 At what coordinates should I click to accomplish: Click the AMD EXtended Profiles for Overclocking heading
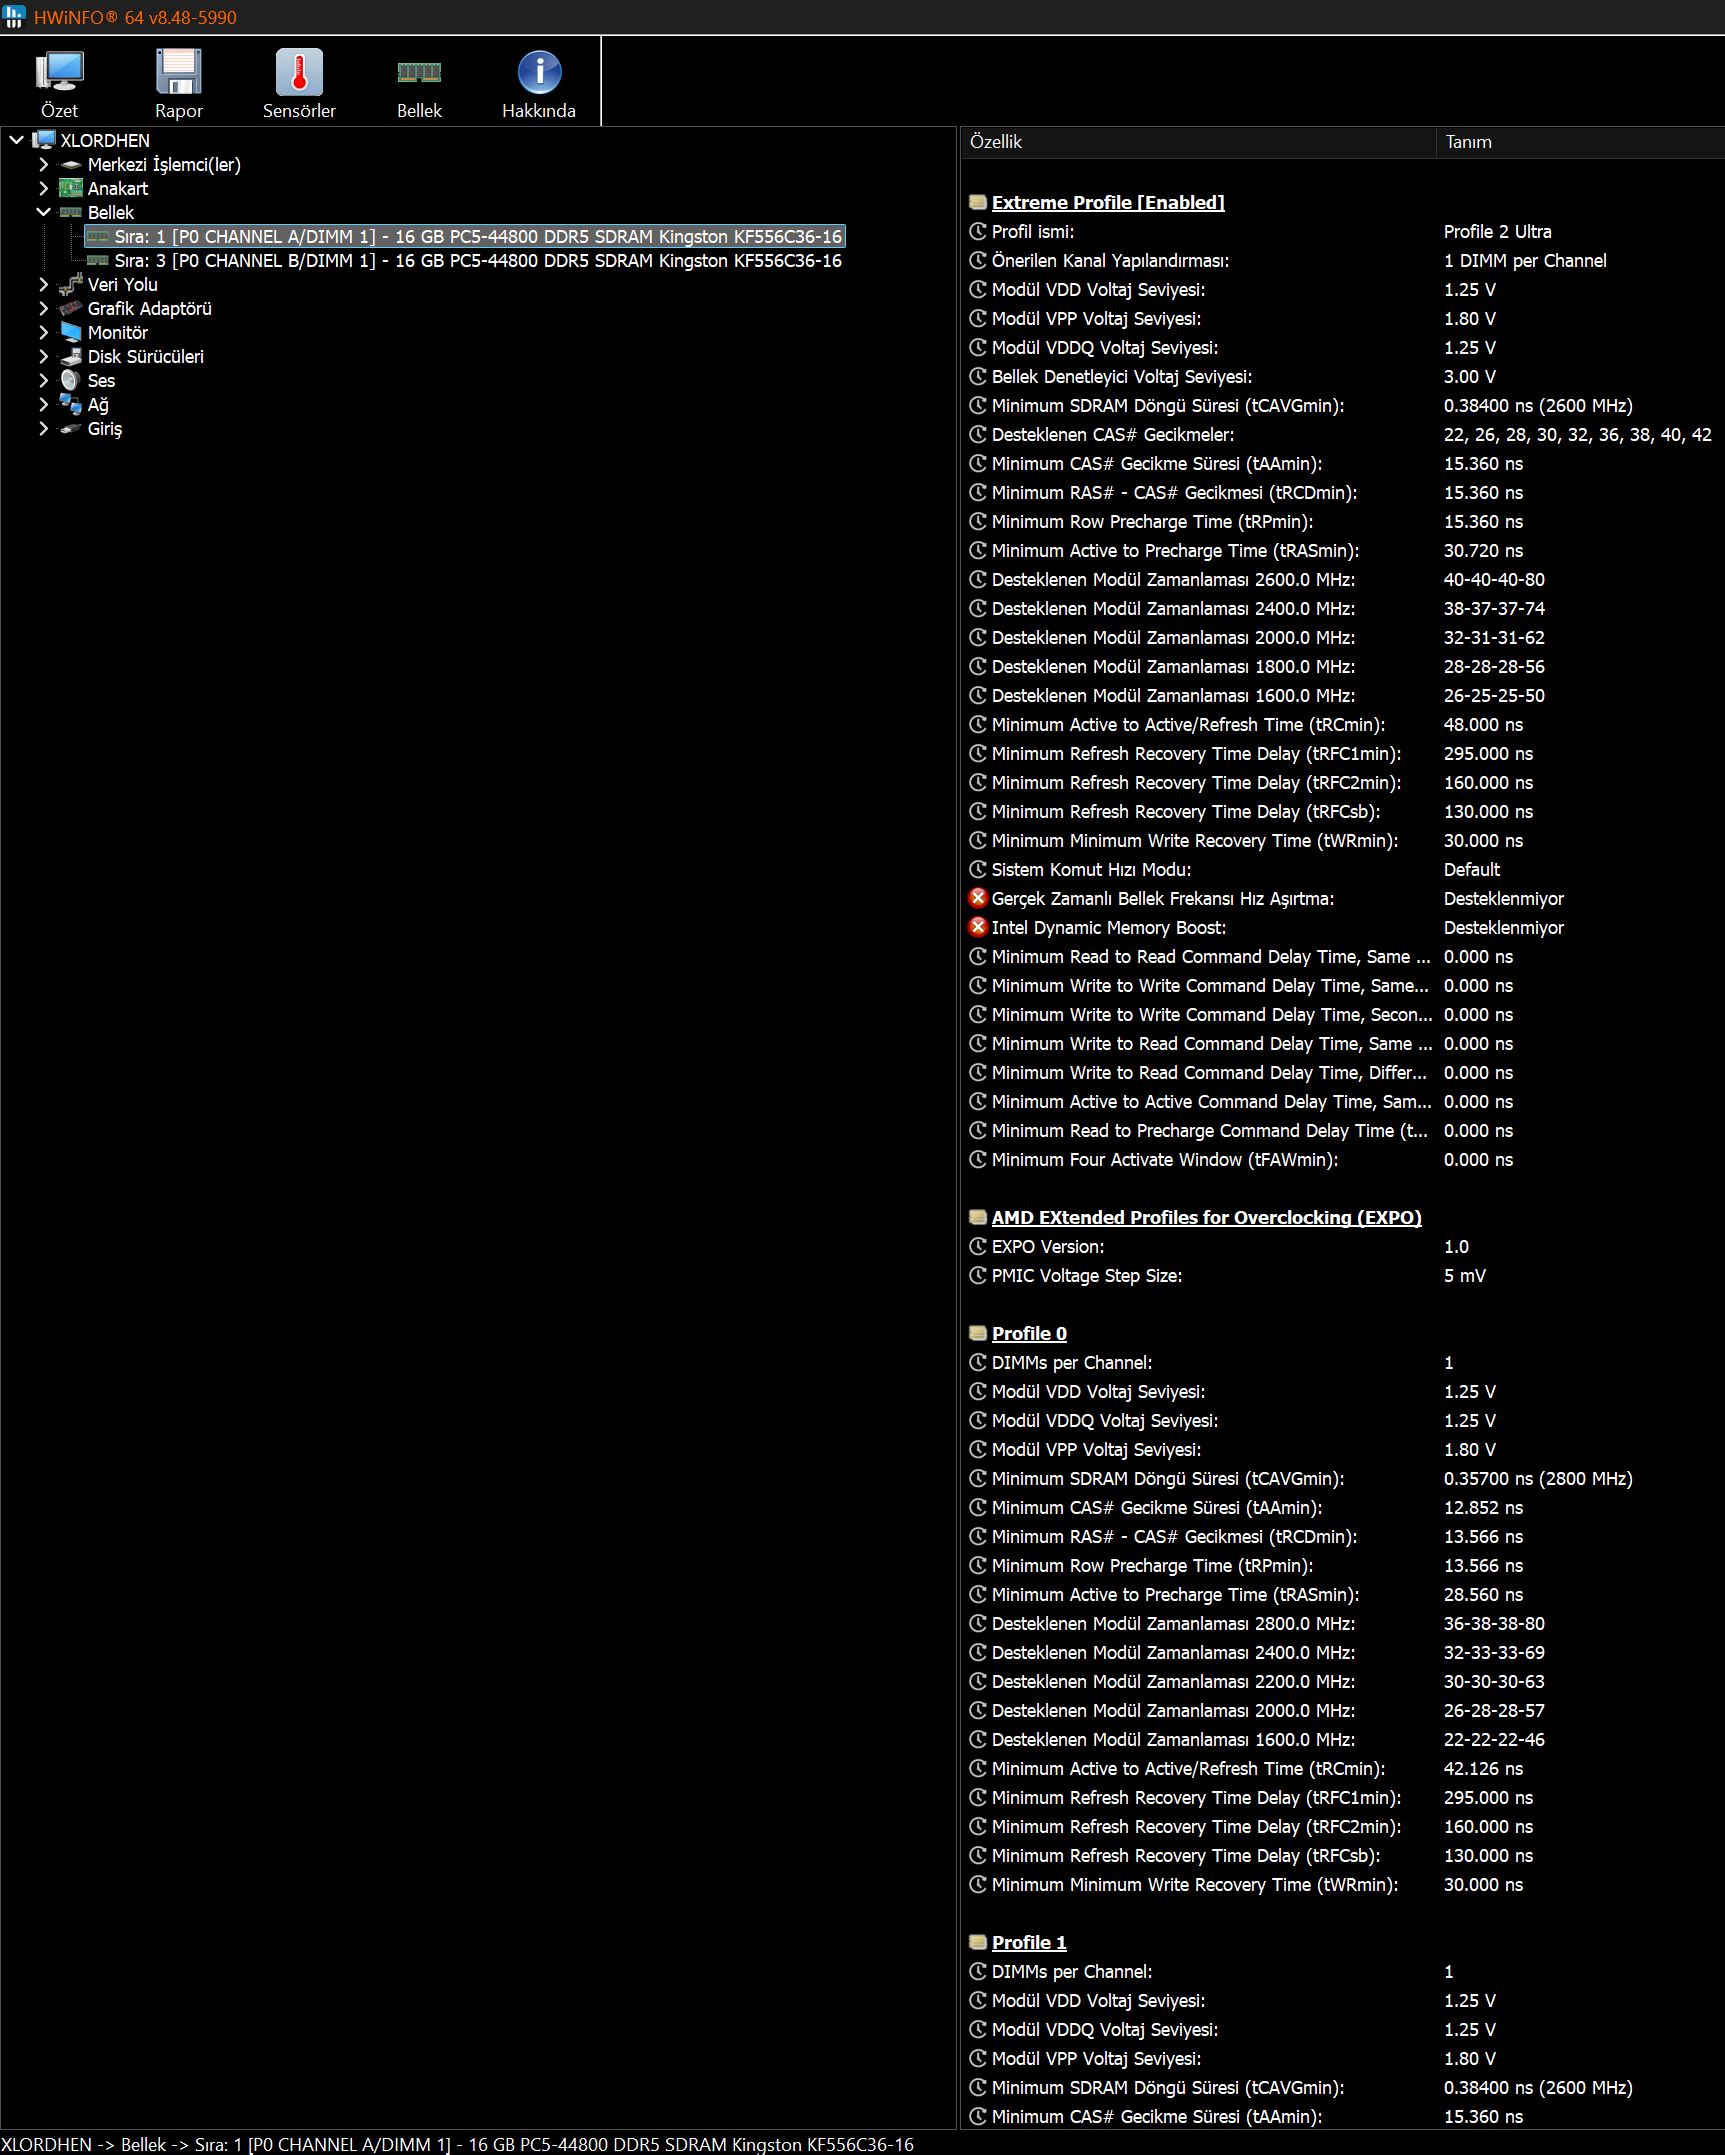pos(1207,1218)
